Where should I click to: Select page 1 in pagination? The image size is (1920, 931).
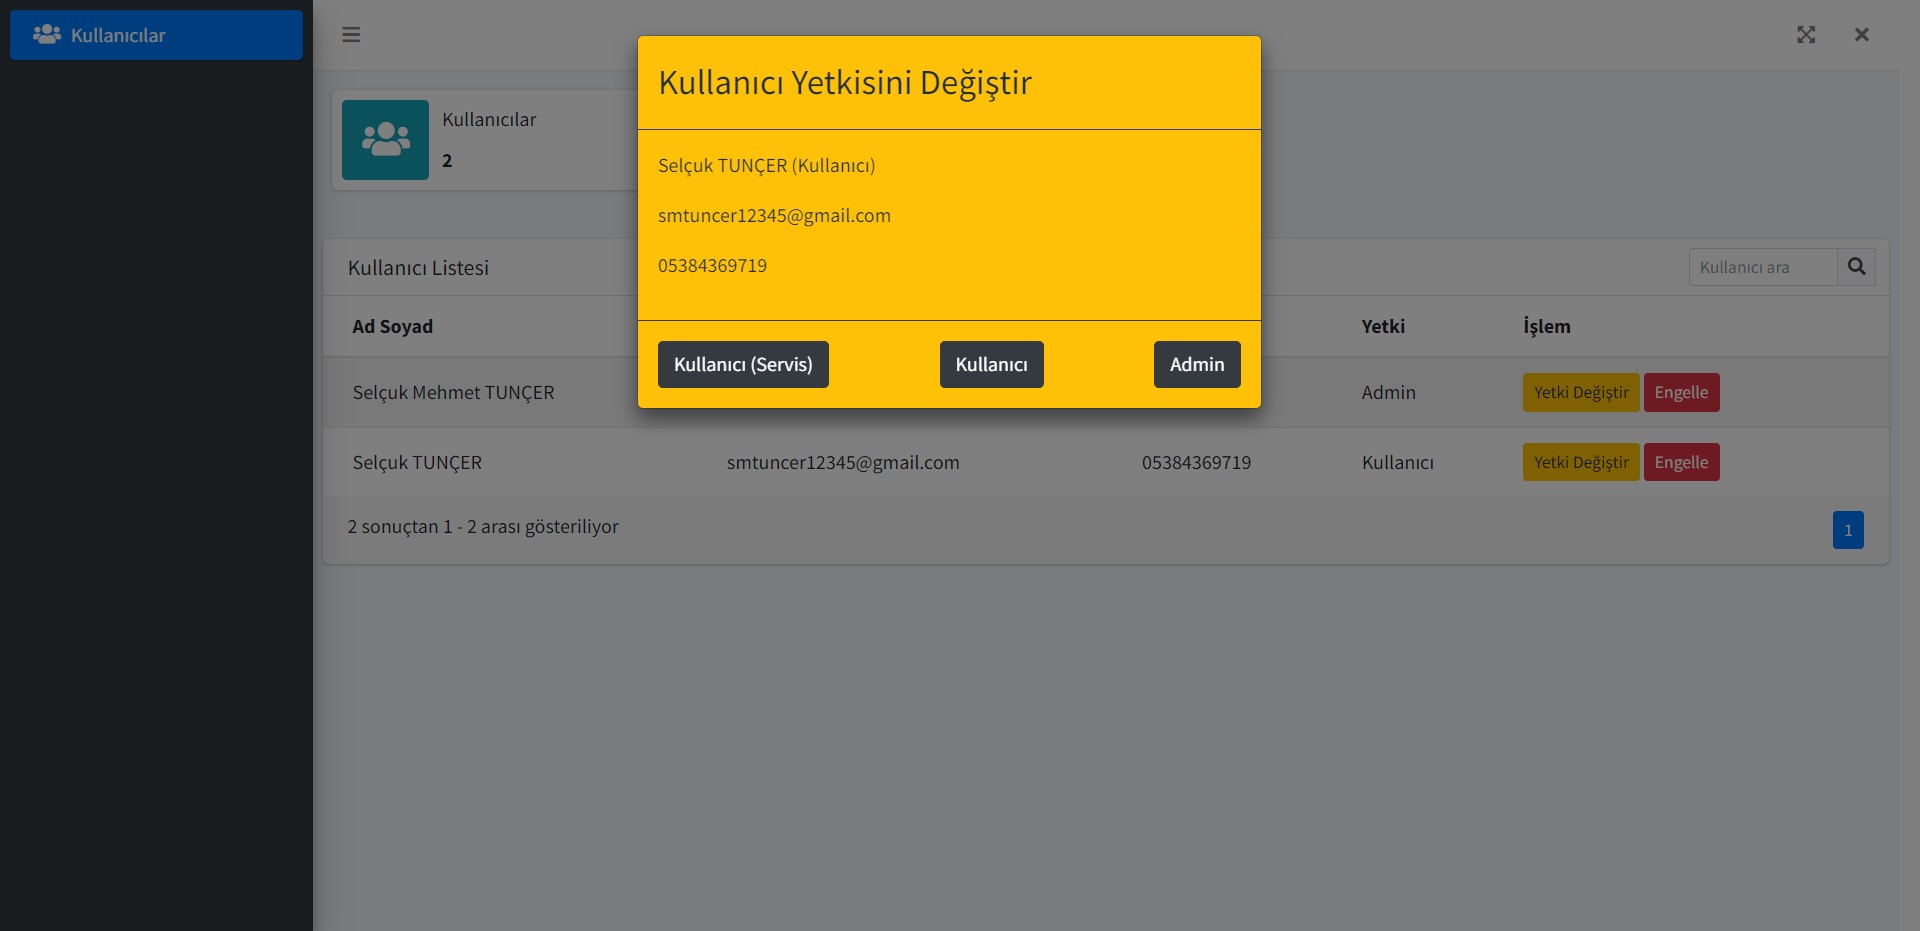coord(1848,530)
